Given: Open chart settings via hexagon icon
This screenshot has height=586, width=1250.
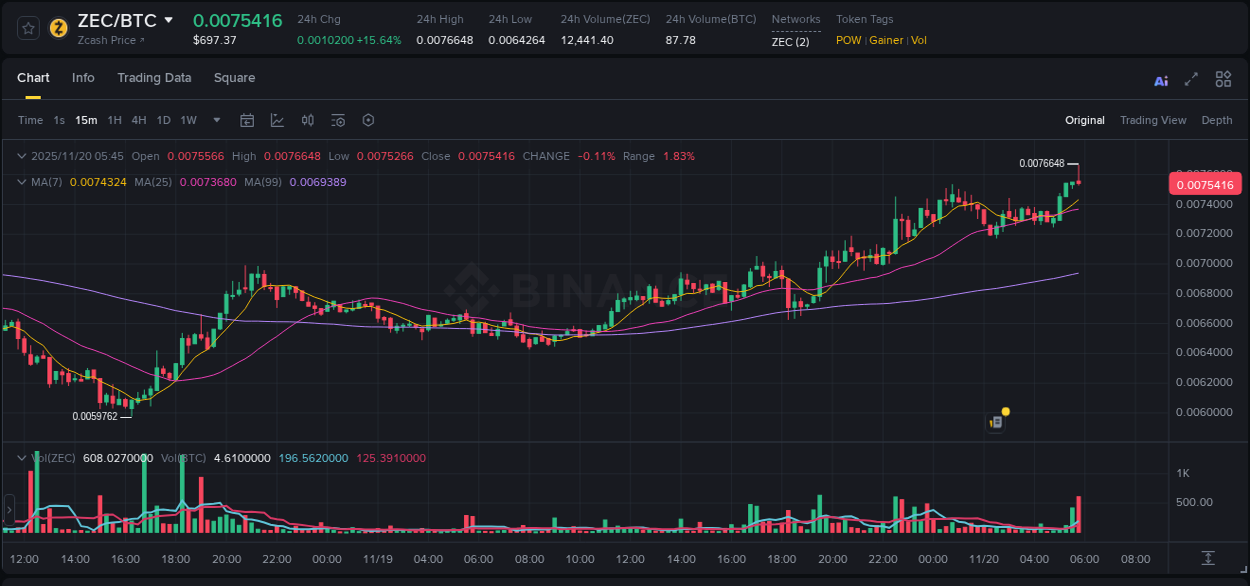Looking at the screenshot, I should [368, 120].
